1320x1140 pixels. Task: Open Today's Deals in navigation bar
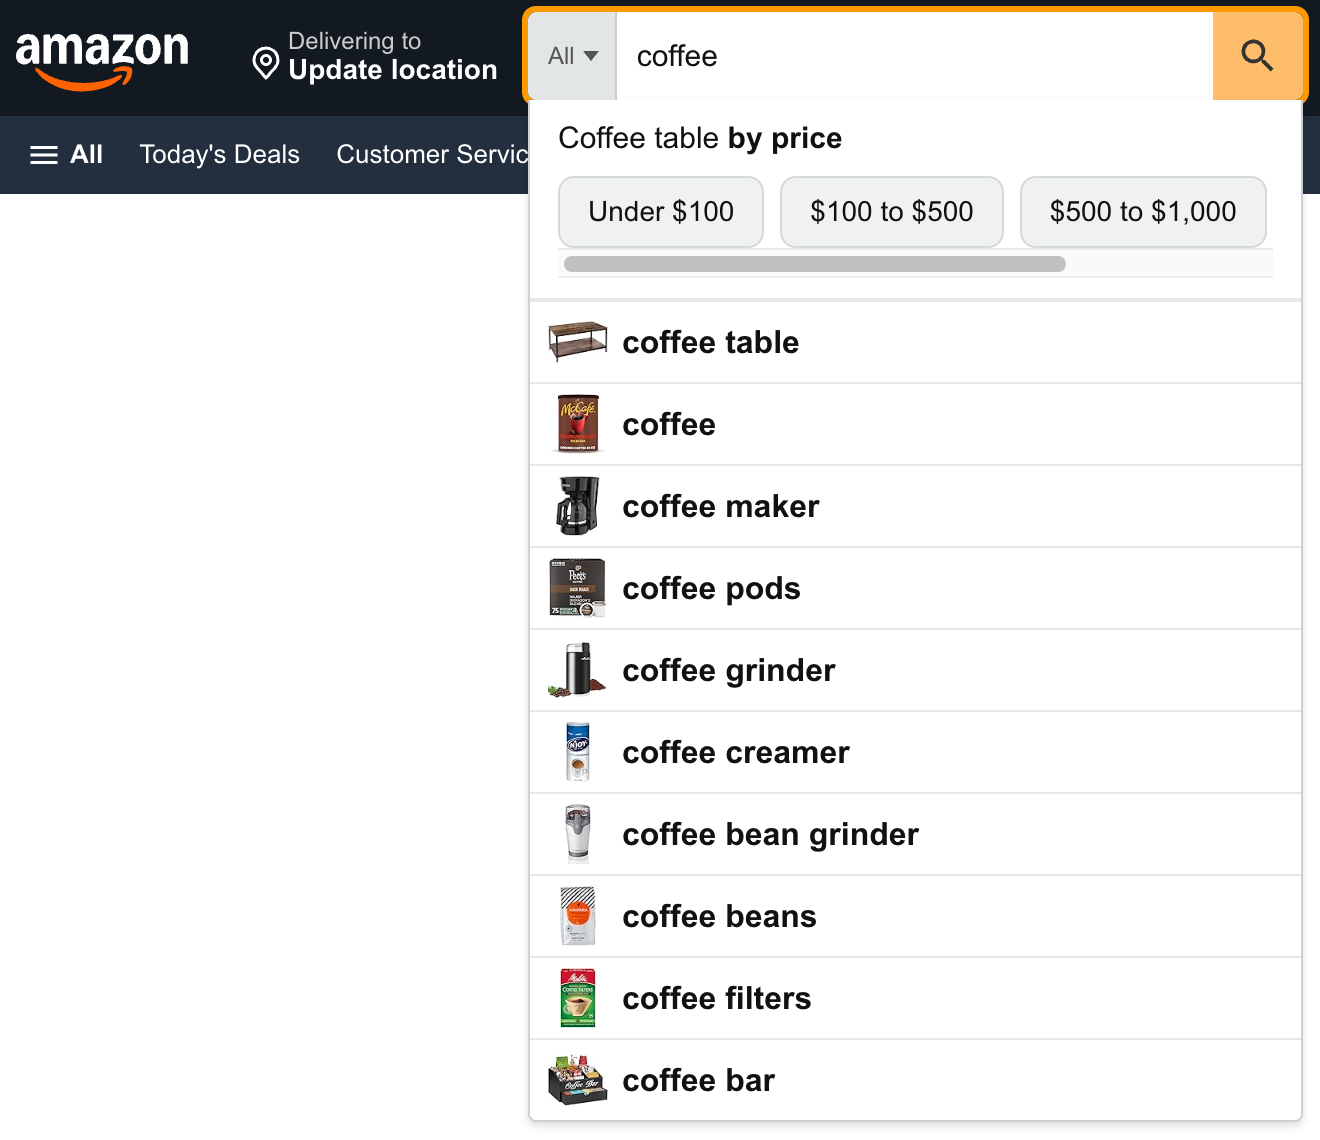(220, 154)
